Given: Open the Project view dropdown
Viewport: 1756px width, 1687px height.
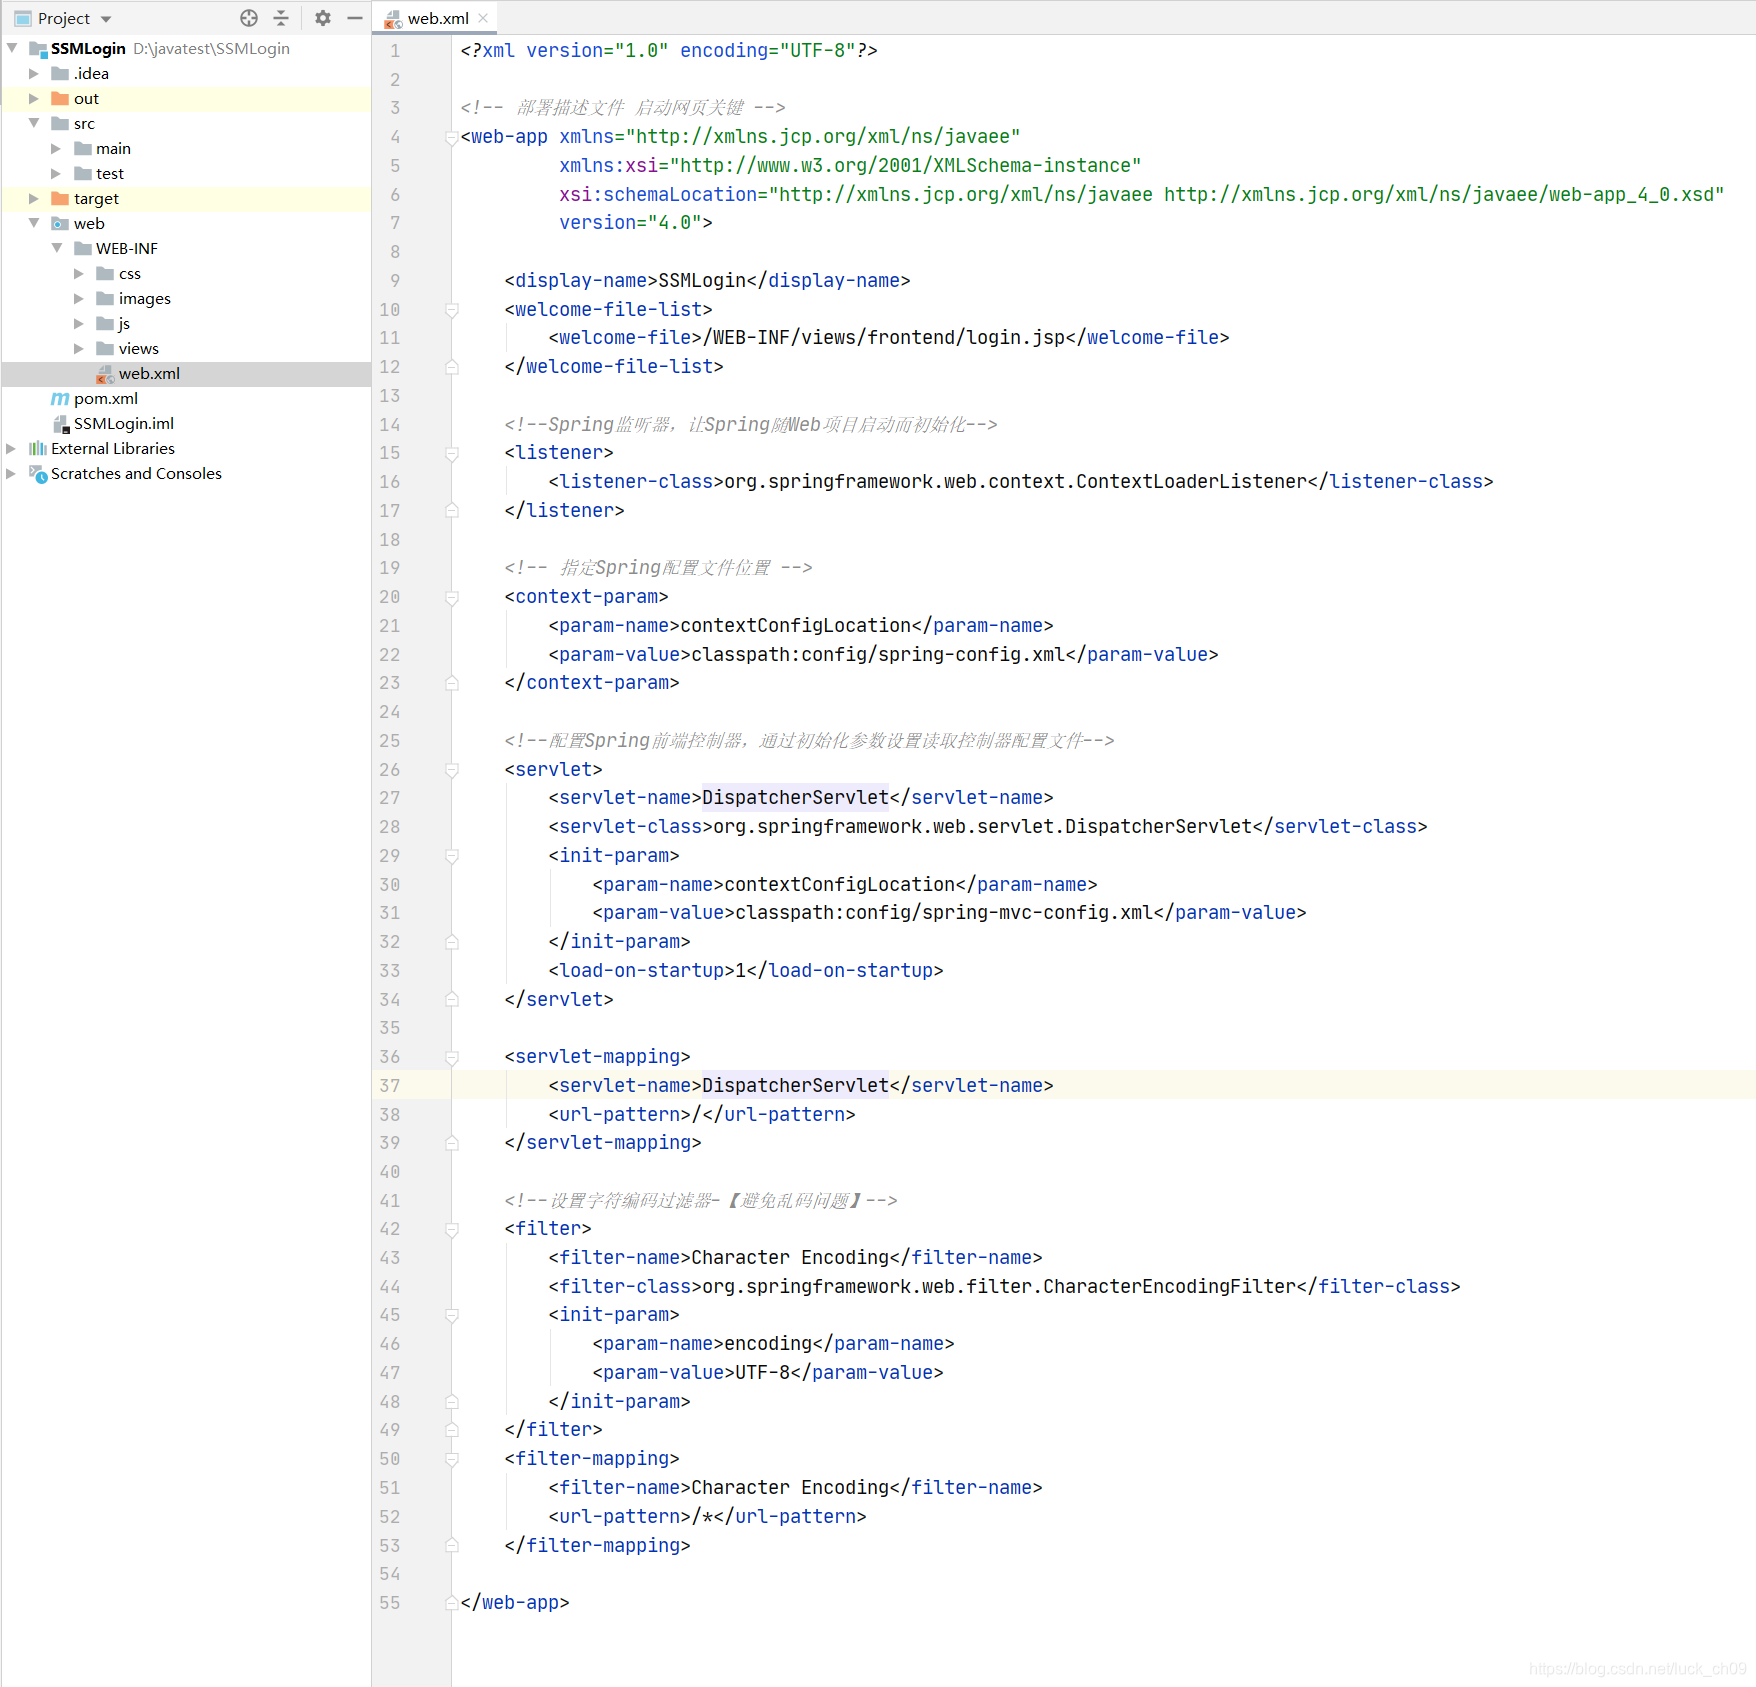Looking at the screenshot, I should pos(106,19).
